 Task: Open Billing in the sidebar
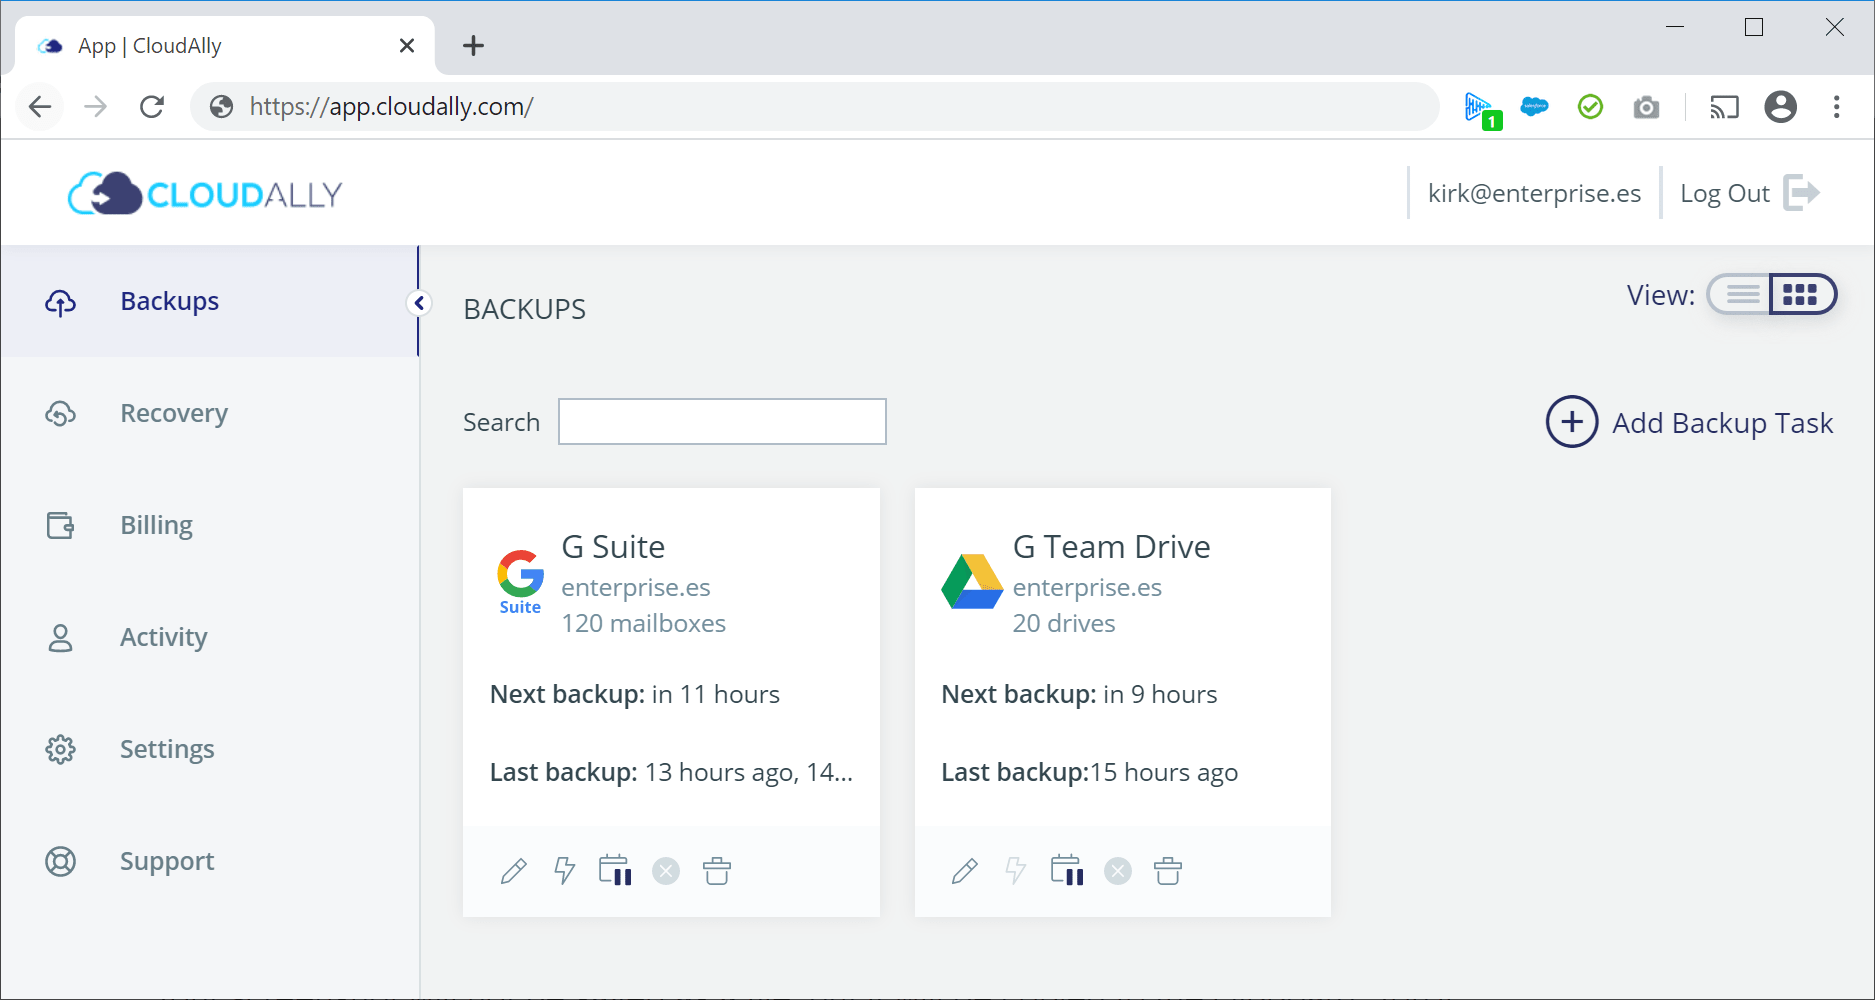[x=209, y=525]
